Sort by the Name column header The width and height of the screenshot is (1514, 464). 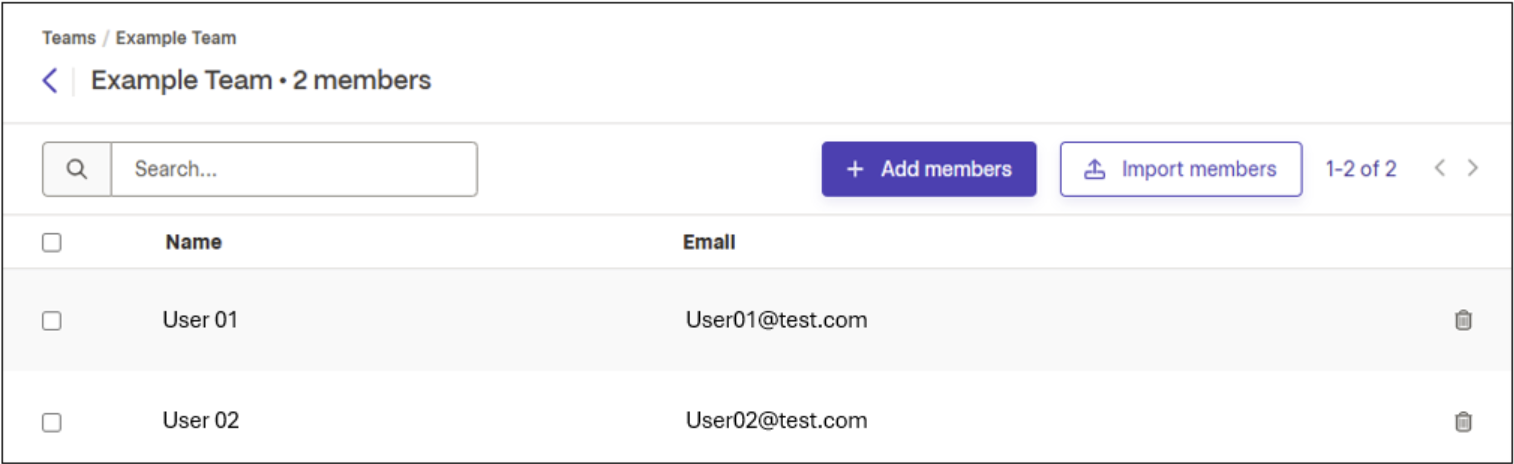pos(194,242)
